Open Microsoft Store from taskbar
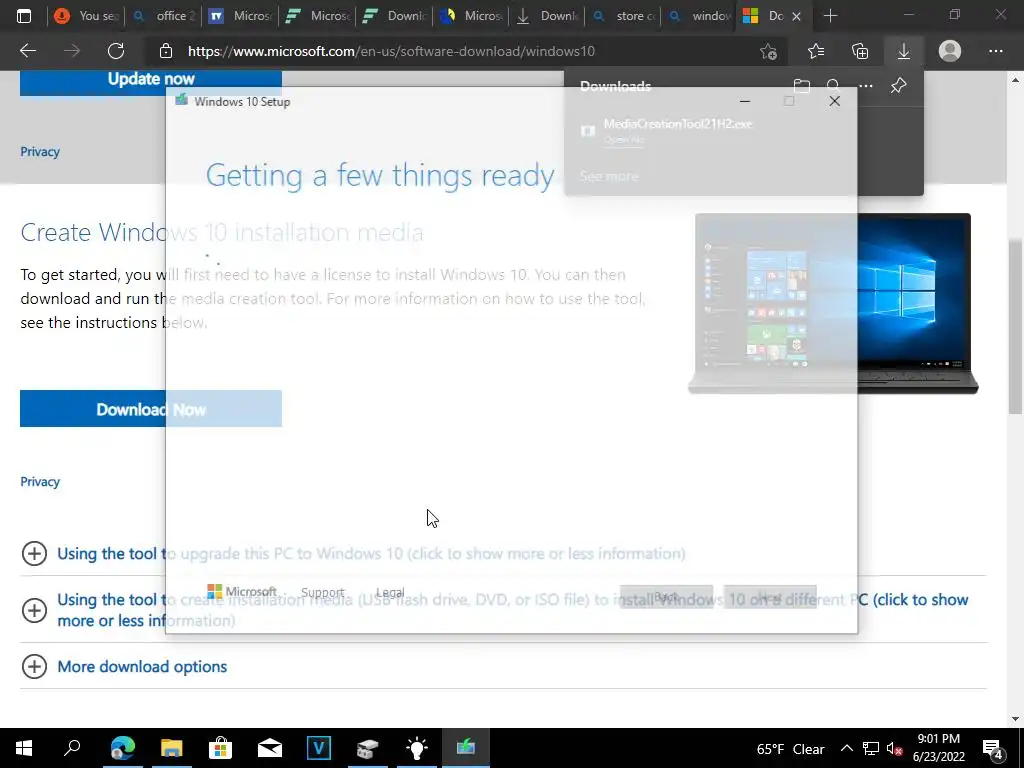1024x768 pixels. pos(220,748)
